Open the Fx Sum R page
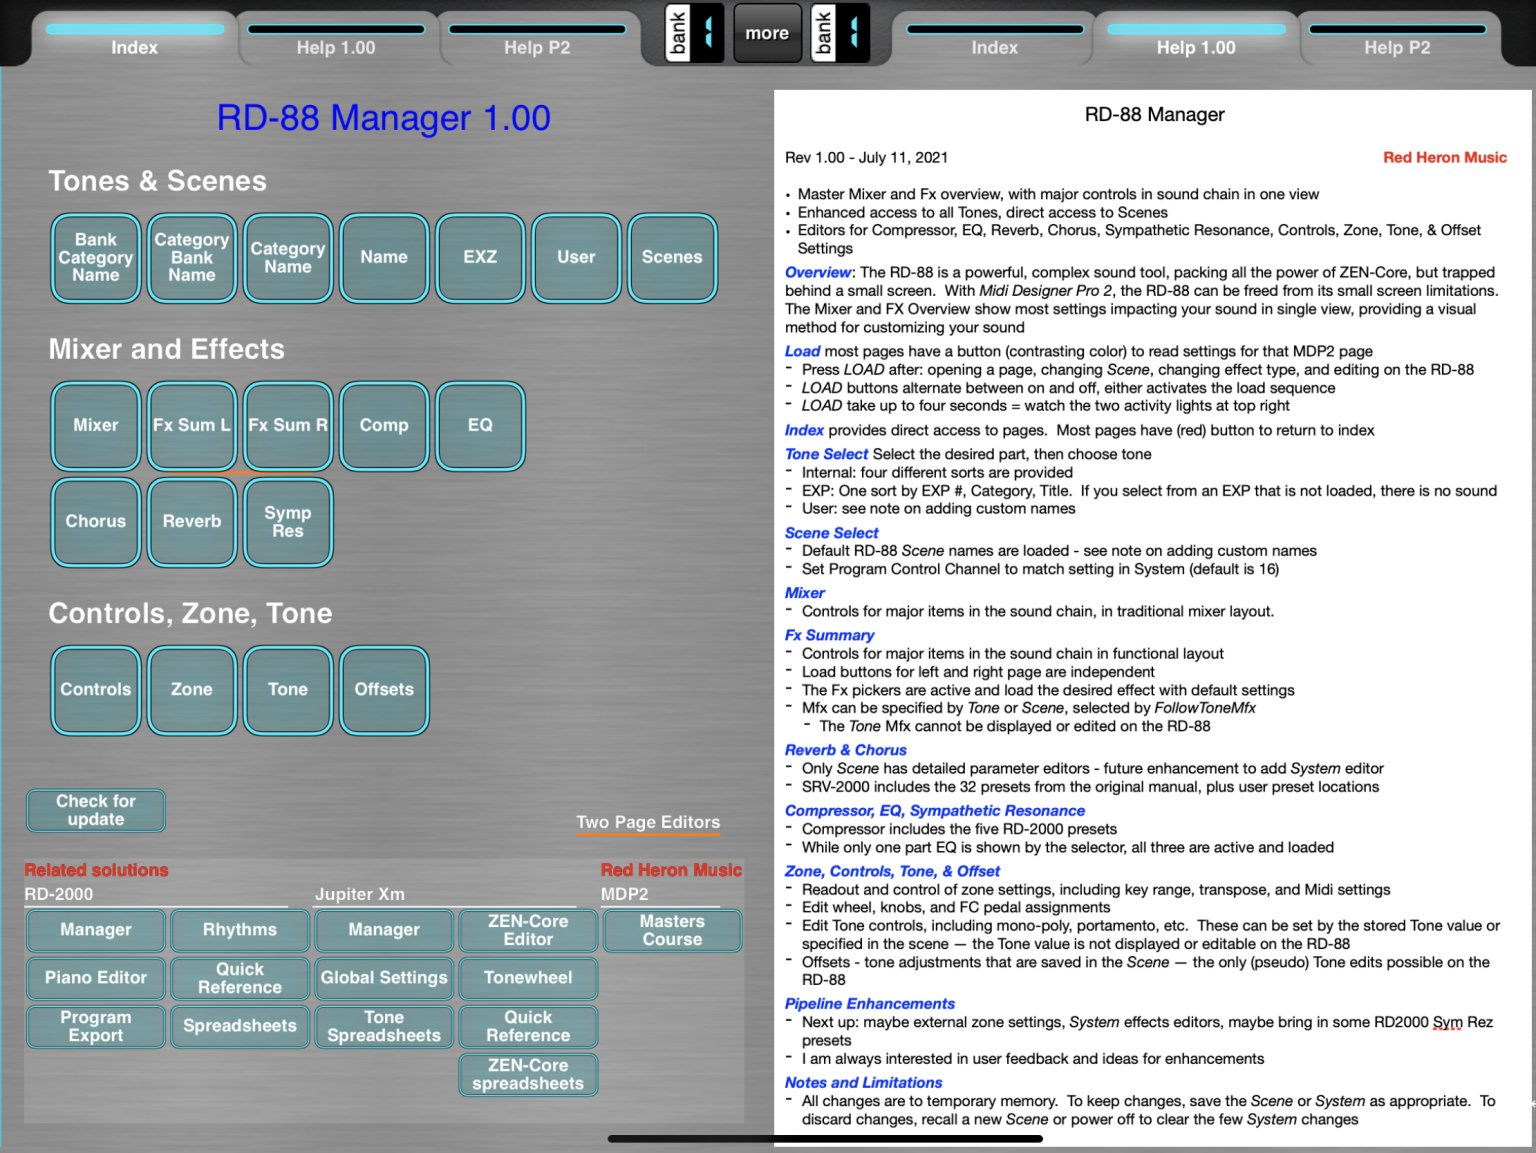 [288, 426]
